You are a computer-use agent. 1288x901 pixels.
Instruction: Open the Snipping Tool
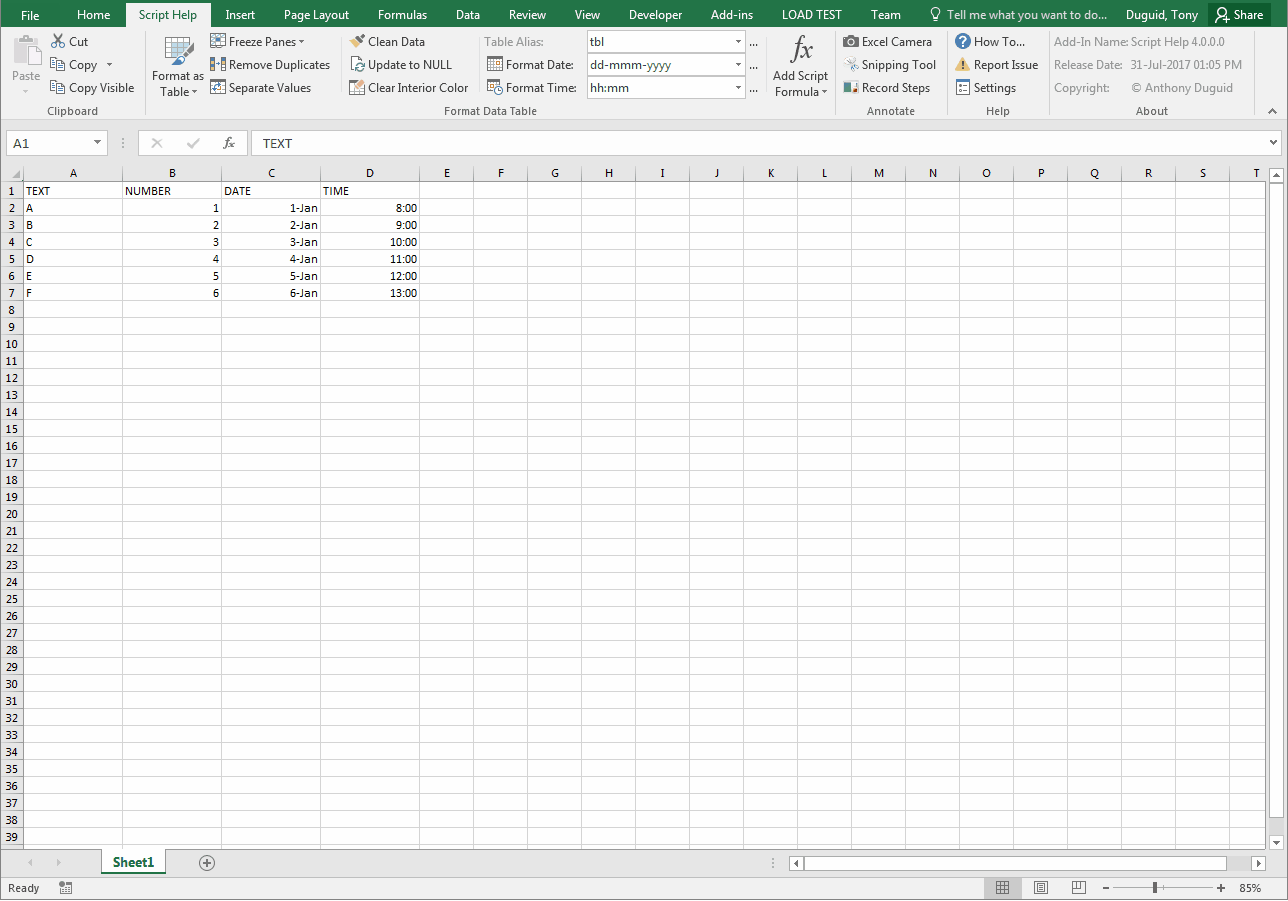889,65
